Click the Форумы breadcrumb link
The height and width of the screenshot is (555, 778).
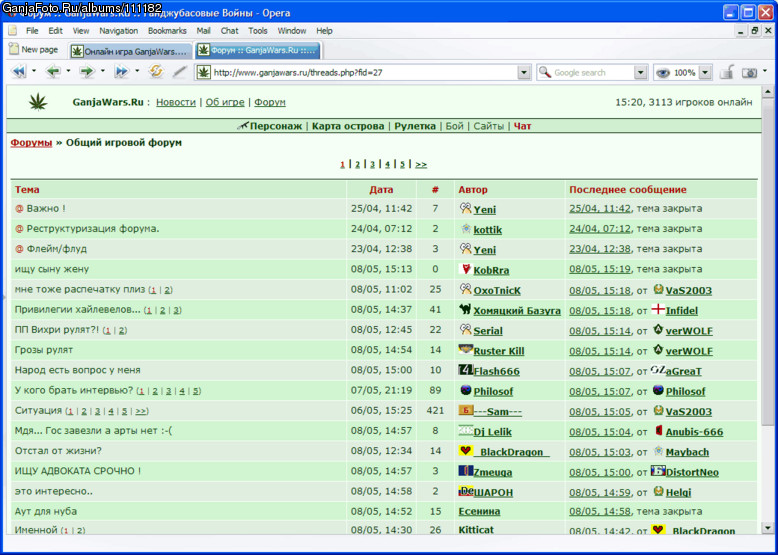pyautogui.click(x=31, y=142)
